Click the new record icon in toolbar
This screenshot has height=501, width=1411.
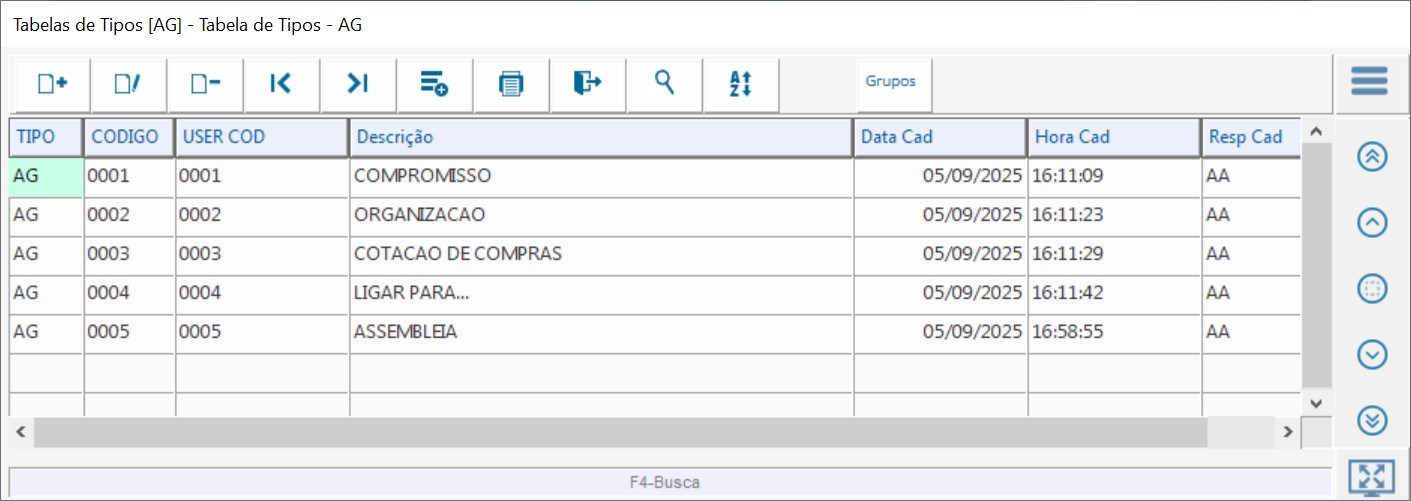(x=52, y=84)
